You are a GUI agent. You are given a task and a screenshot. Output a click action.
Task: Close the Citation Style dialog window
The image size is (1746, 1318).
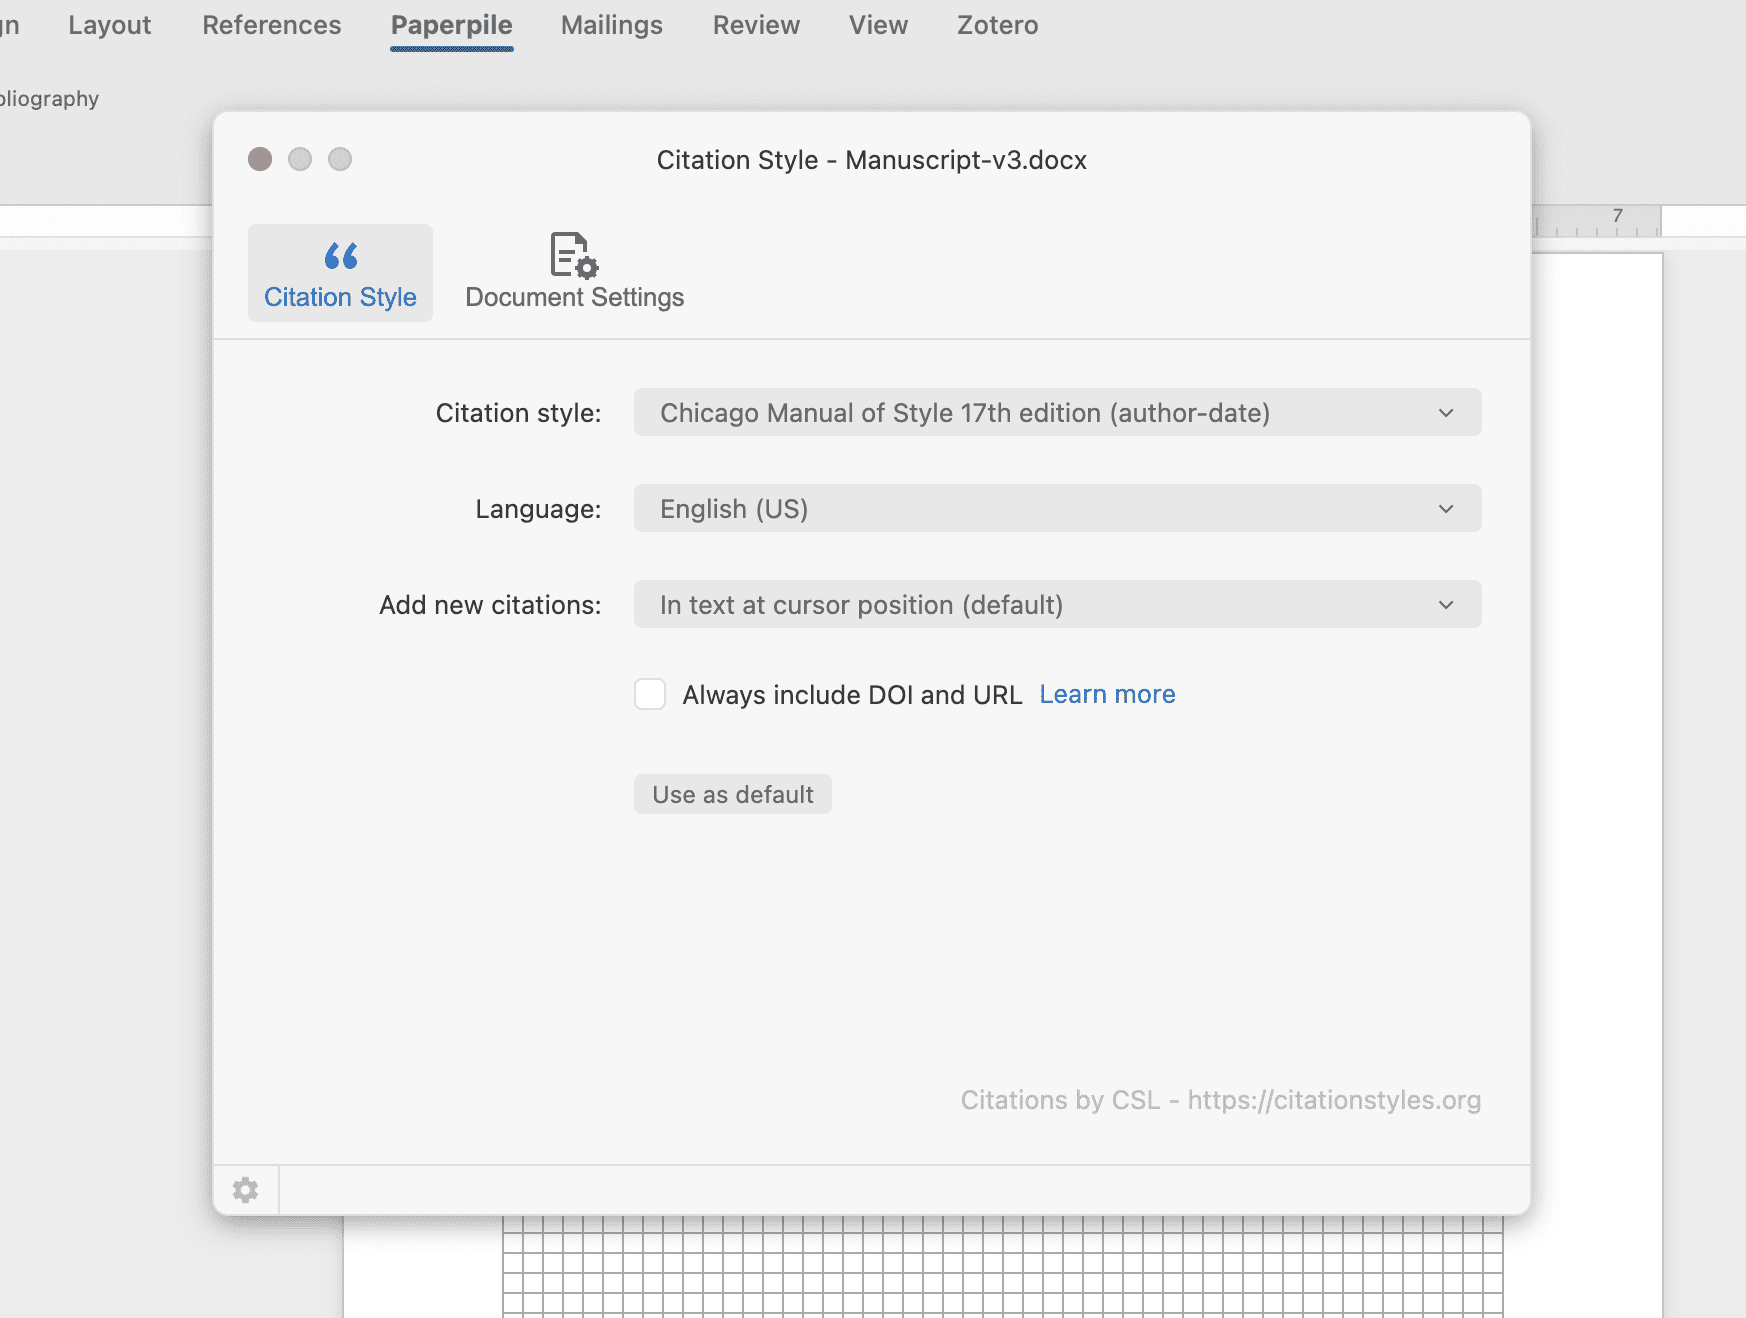pos(260,159)
